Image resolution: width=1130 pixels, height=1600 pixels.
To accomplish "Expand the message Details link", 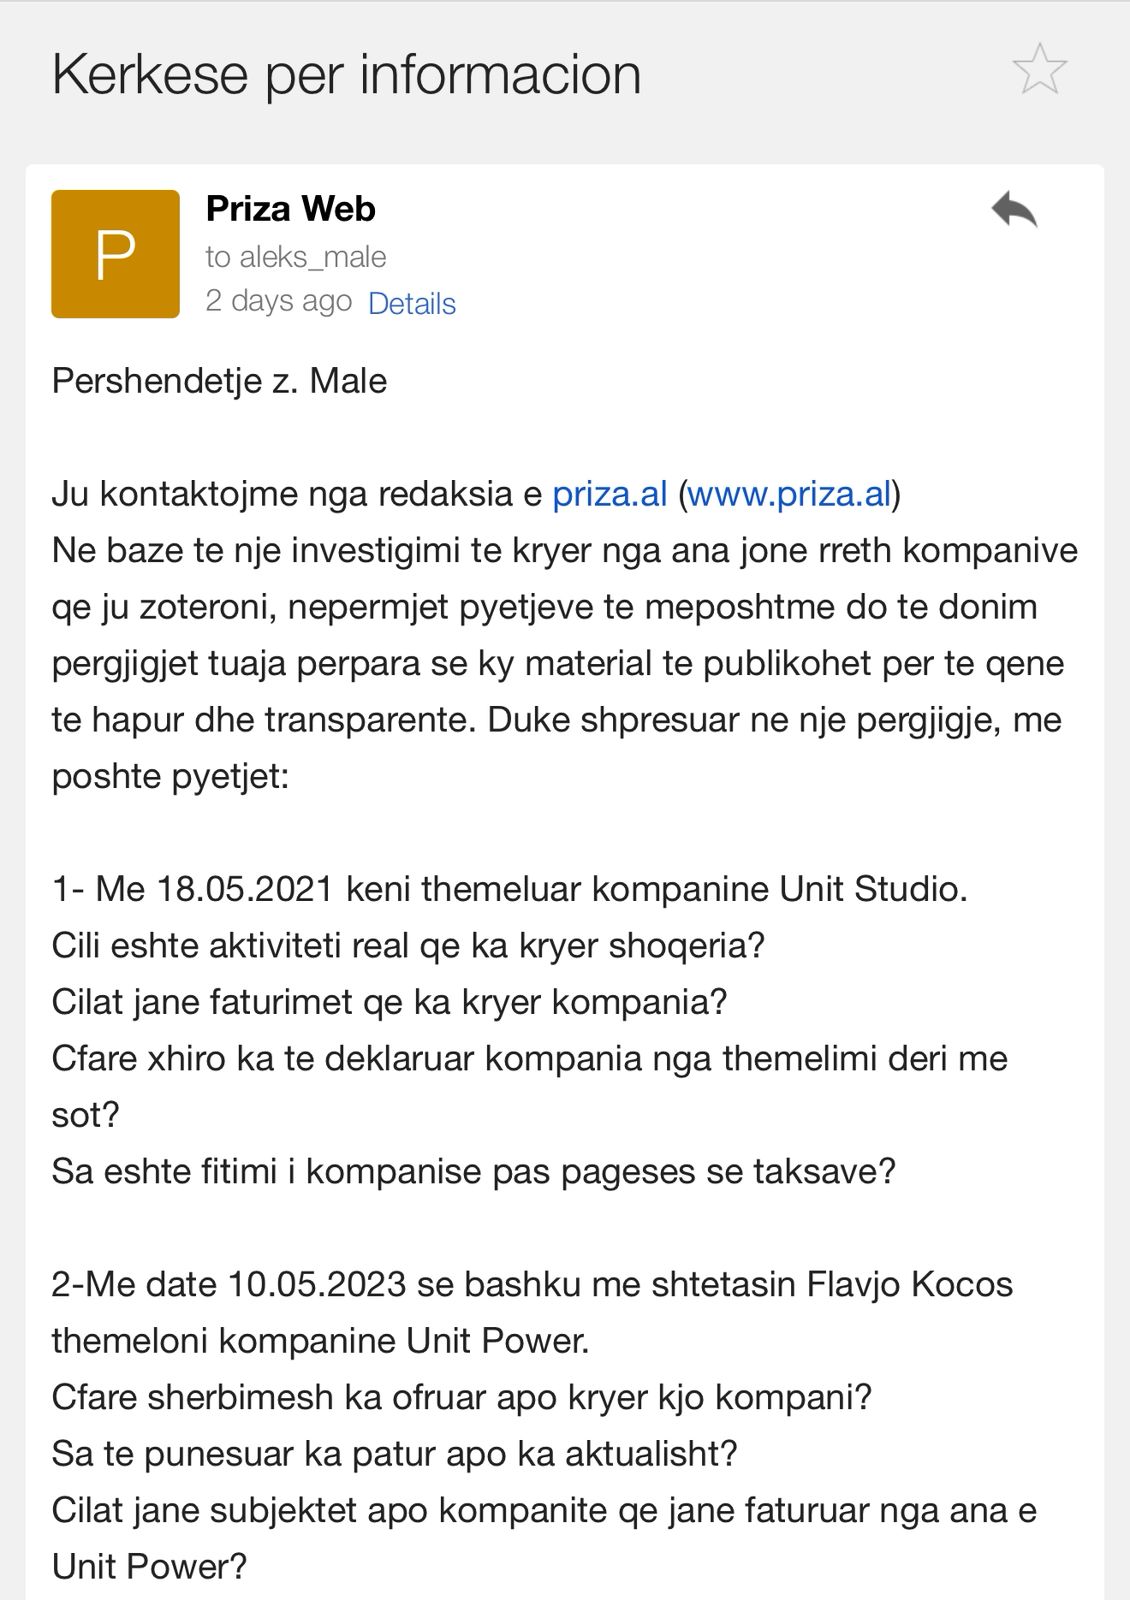I will point(411,303).
